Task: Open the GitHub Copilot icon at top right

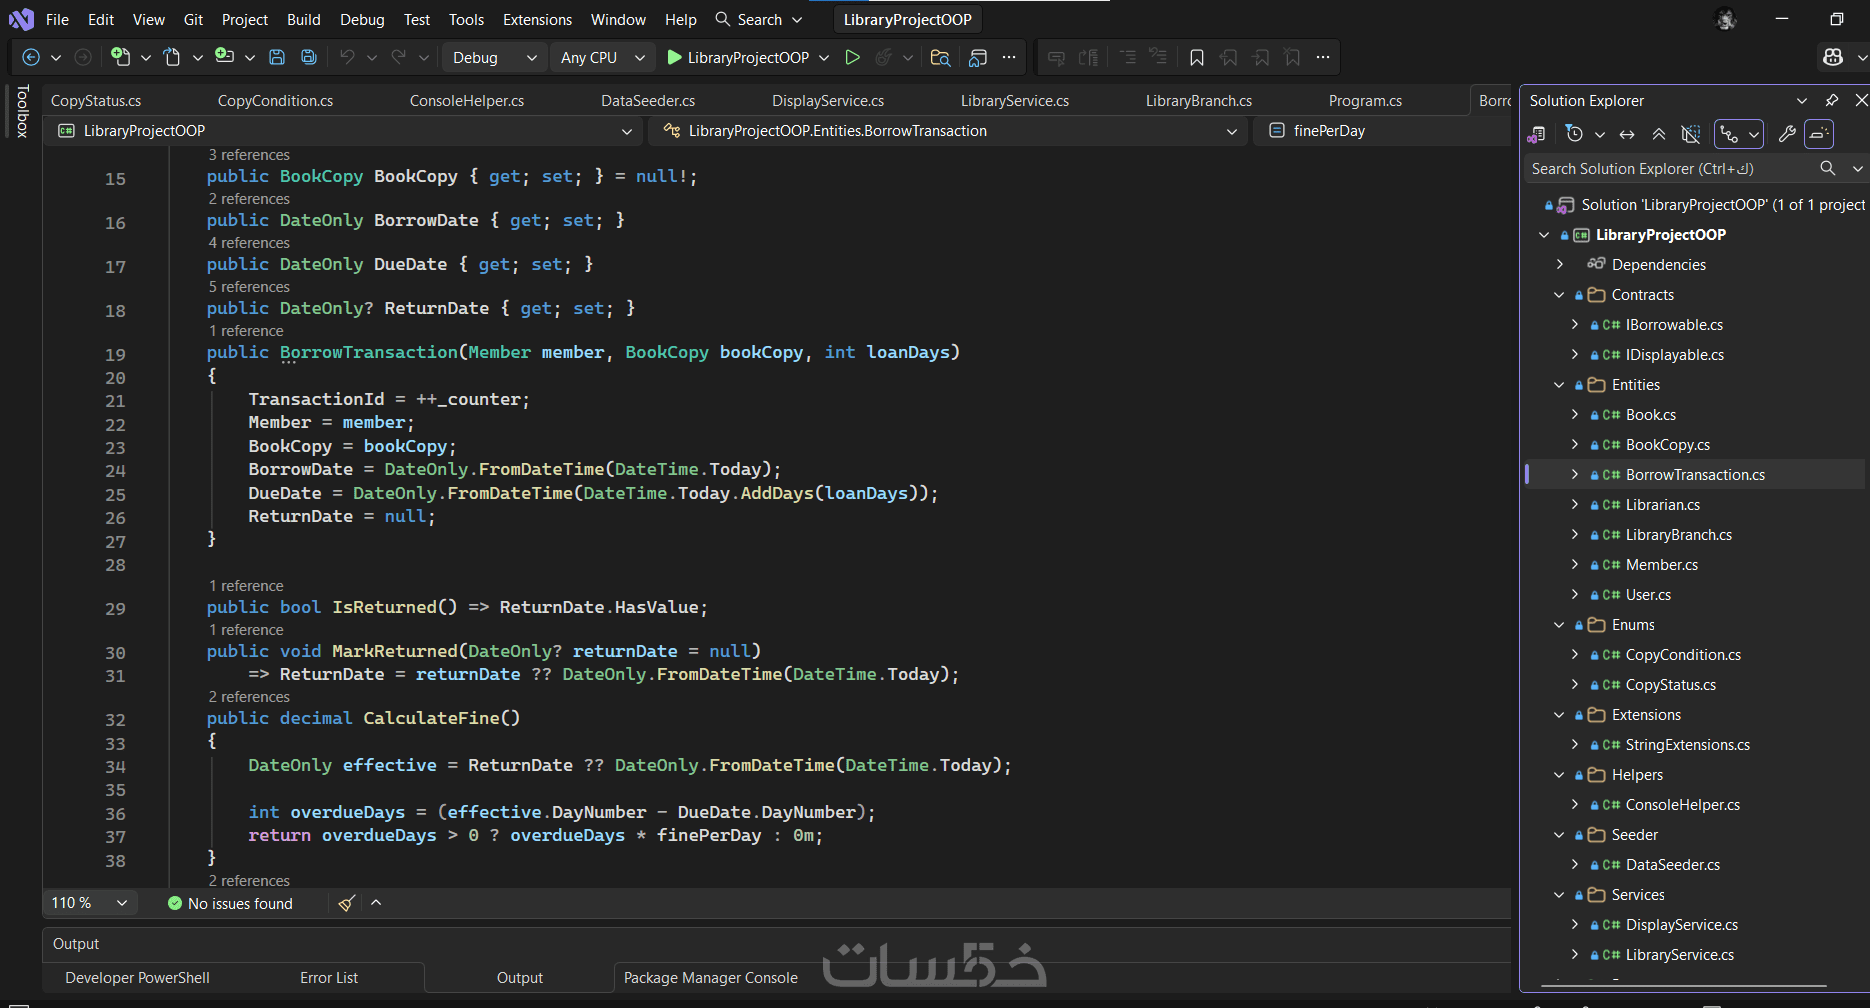Action: point(1833,58)
